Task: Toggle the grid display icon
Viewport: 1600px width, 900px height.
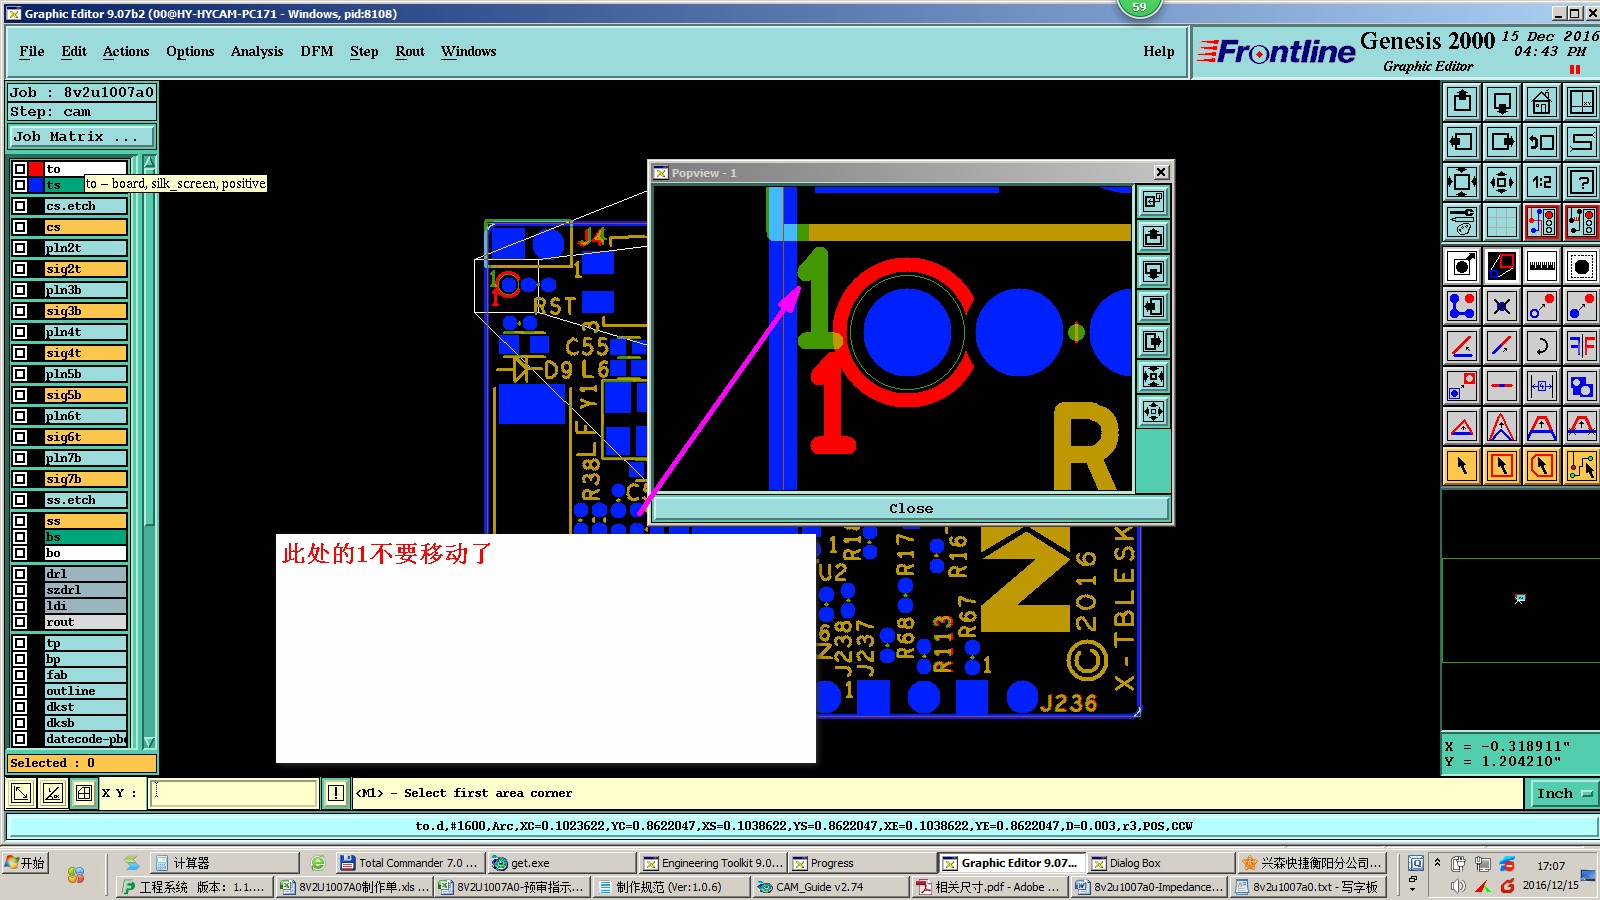Action: pyautogui.click(x=1502, y=222)
